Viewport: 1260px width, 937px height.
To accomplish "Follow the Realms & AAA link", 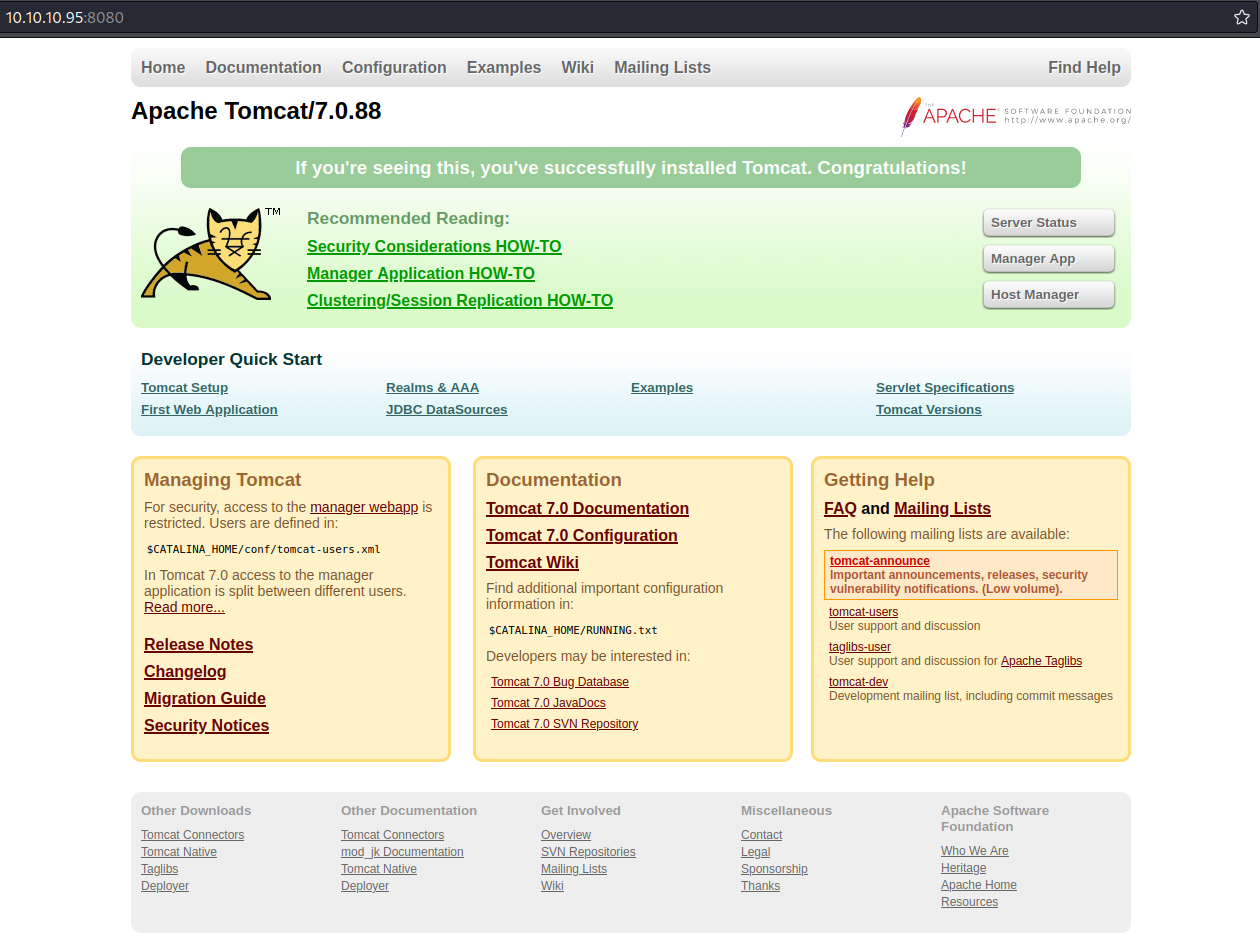I will pos(432,388).
